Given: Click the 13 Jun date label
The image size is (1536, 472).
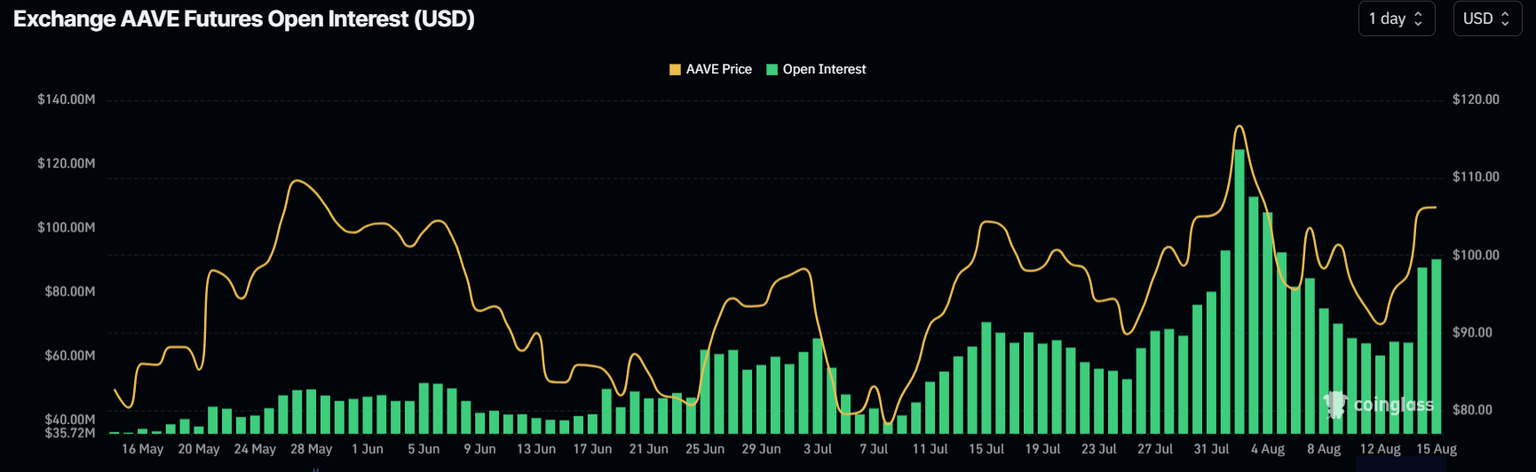Looking at the screenshot, I should click(535, 450).
